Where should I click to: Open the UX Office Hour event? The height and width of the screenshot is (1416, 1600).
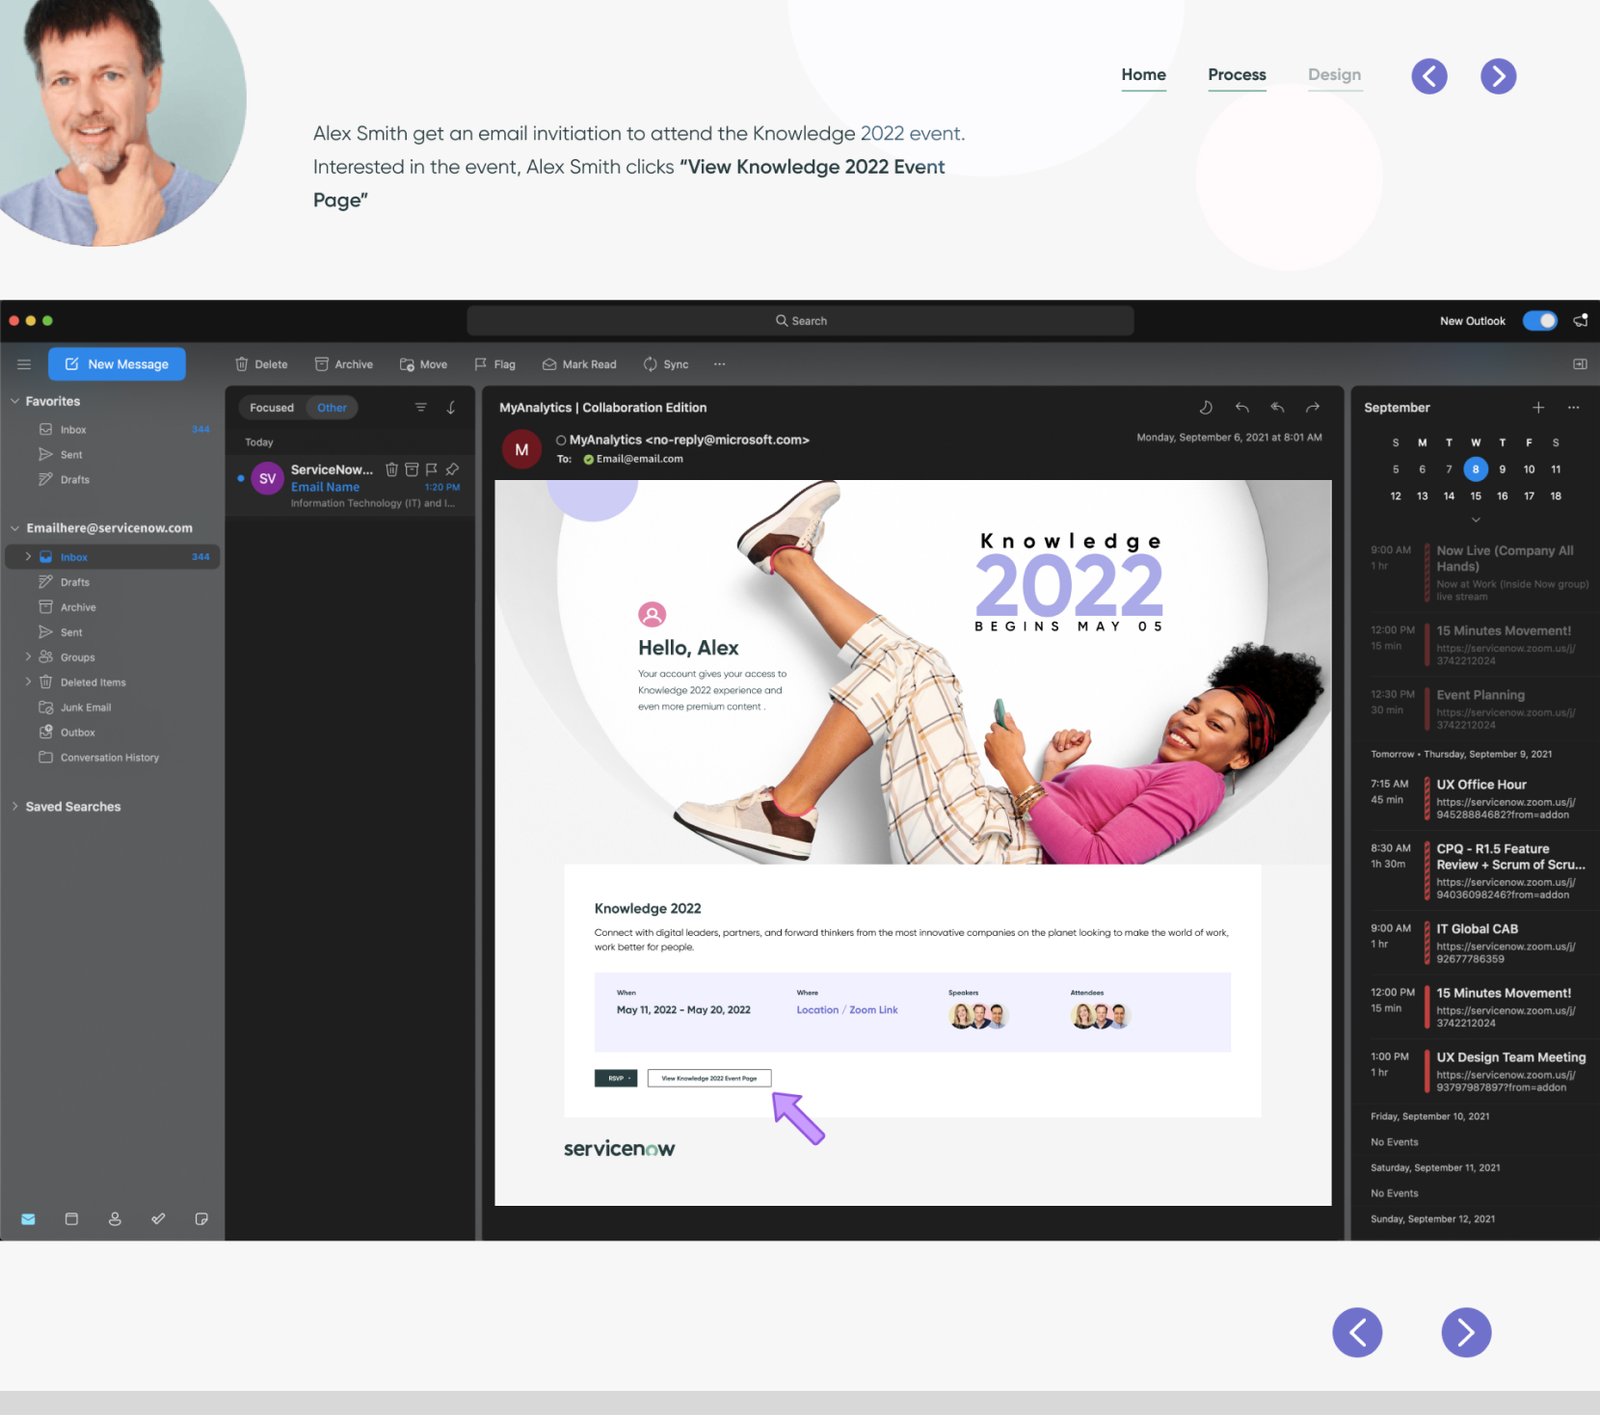[1480, 799]
